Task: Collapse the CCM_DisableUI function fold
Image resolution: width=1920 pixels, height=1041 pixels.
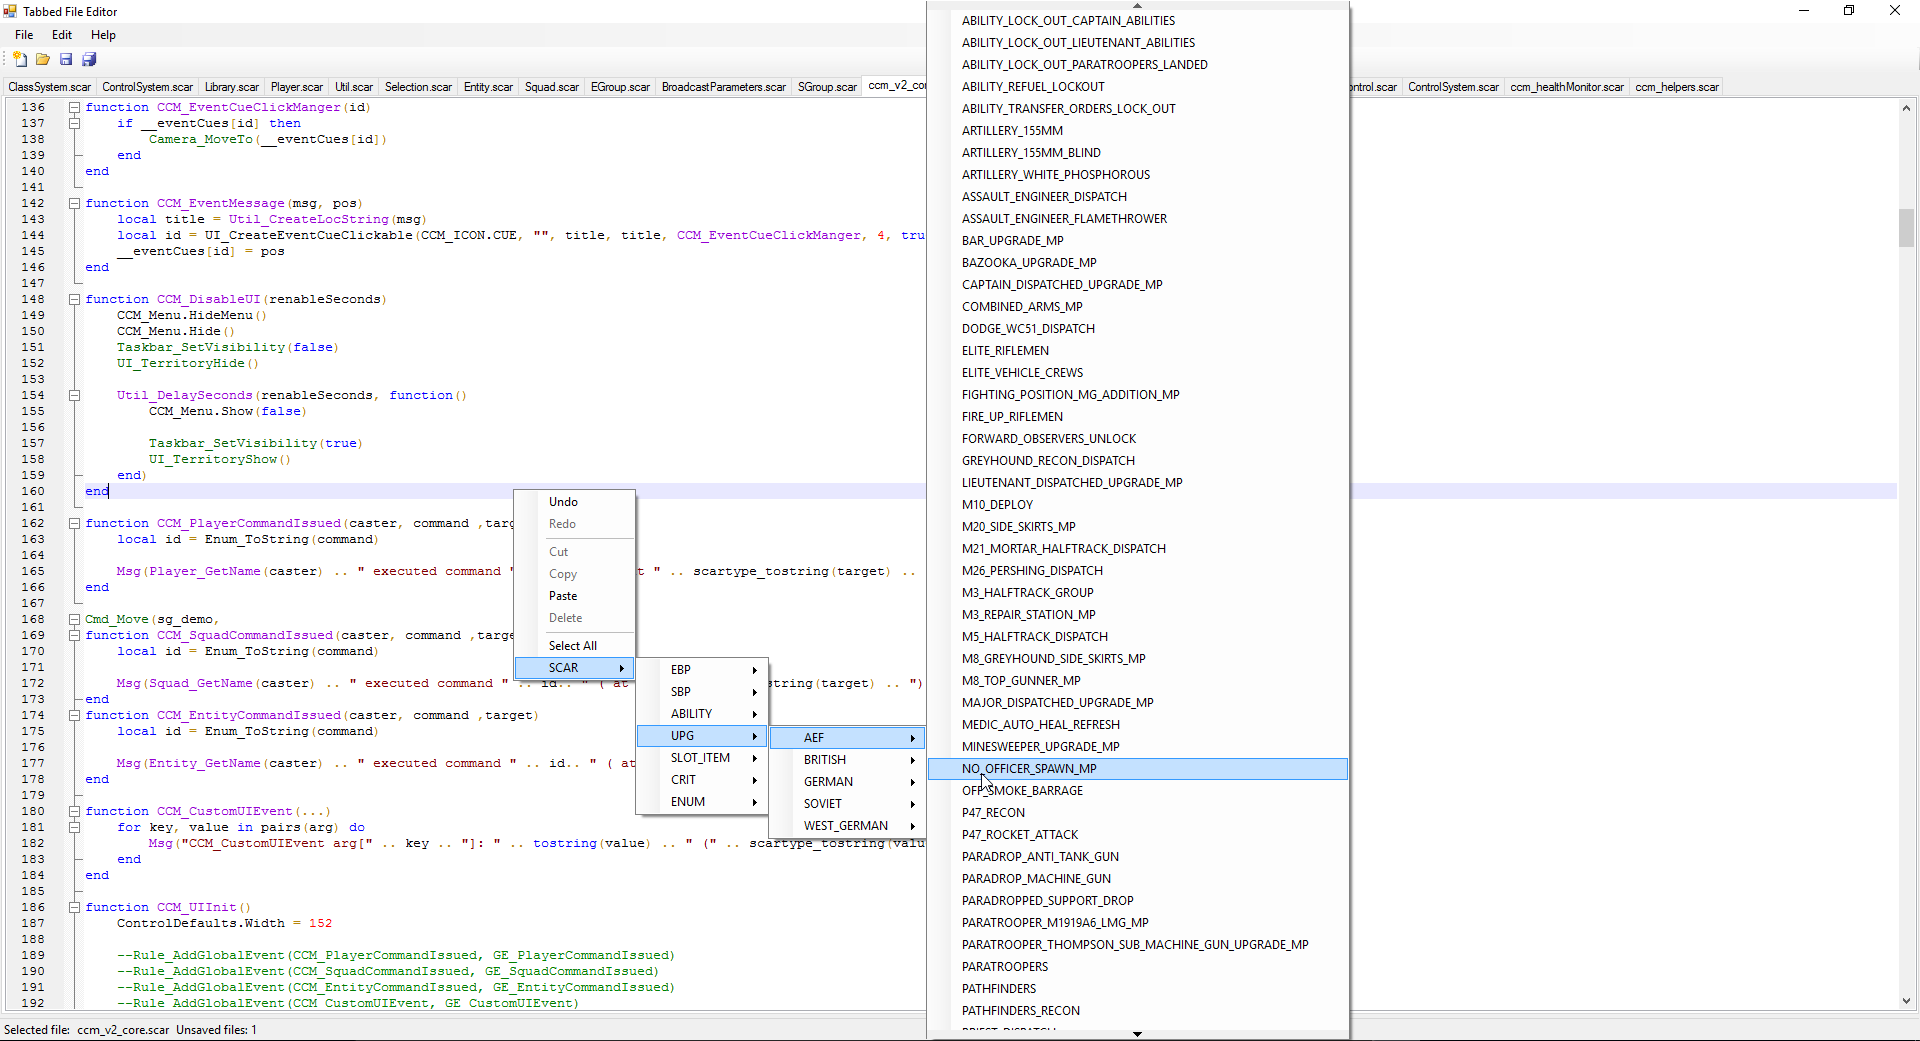Action: pyautogui.click(x=74, y=299)
